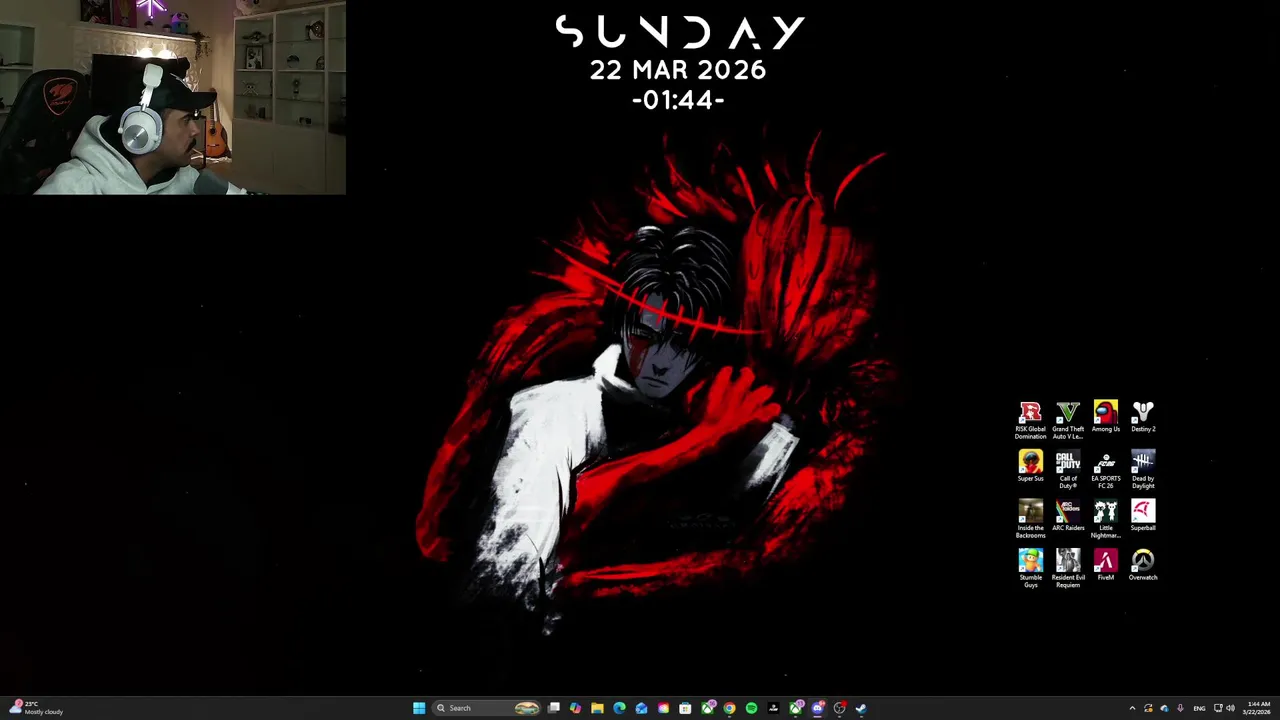This screenshot has width=1280, height=720.
Task: Launch the Grand Theft Auto V shortcut
Action: pyautogui.click(x=1068, y=420)
